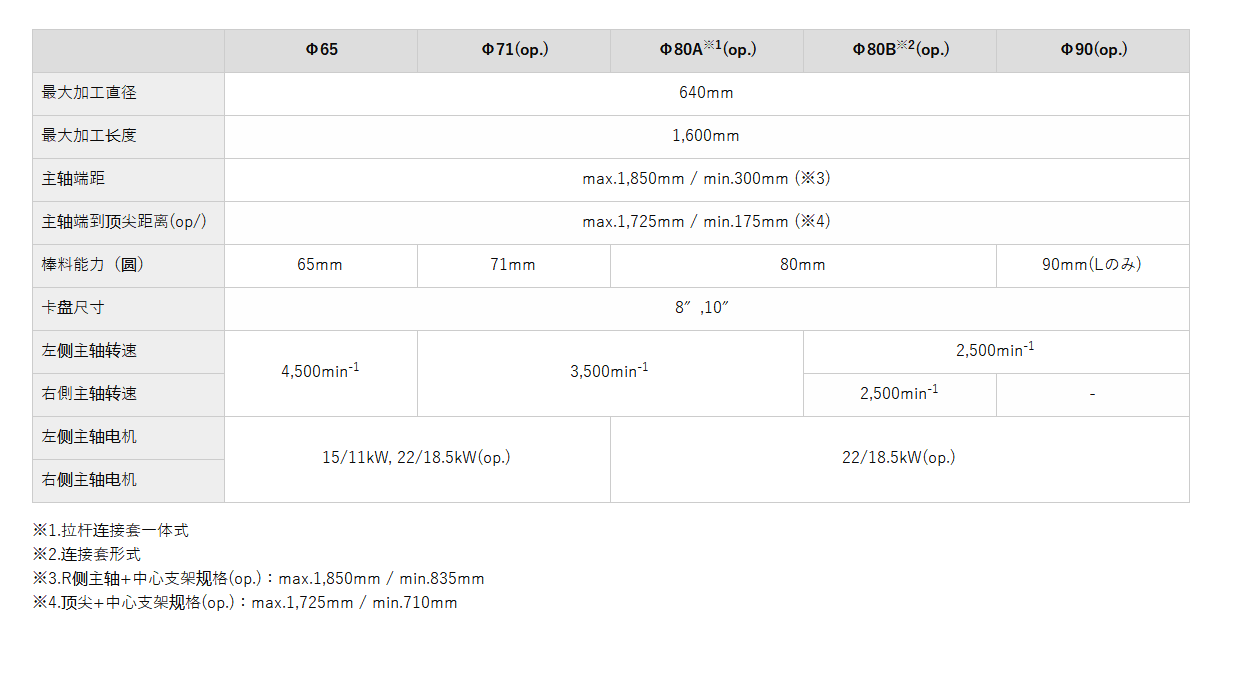Click the 卡盘尺寸 row label
The image size is (1241, 681).
coord(73,308)
